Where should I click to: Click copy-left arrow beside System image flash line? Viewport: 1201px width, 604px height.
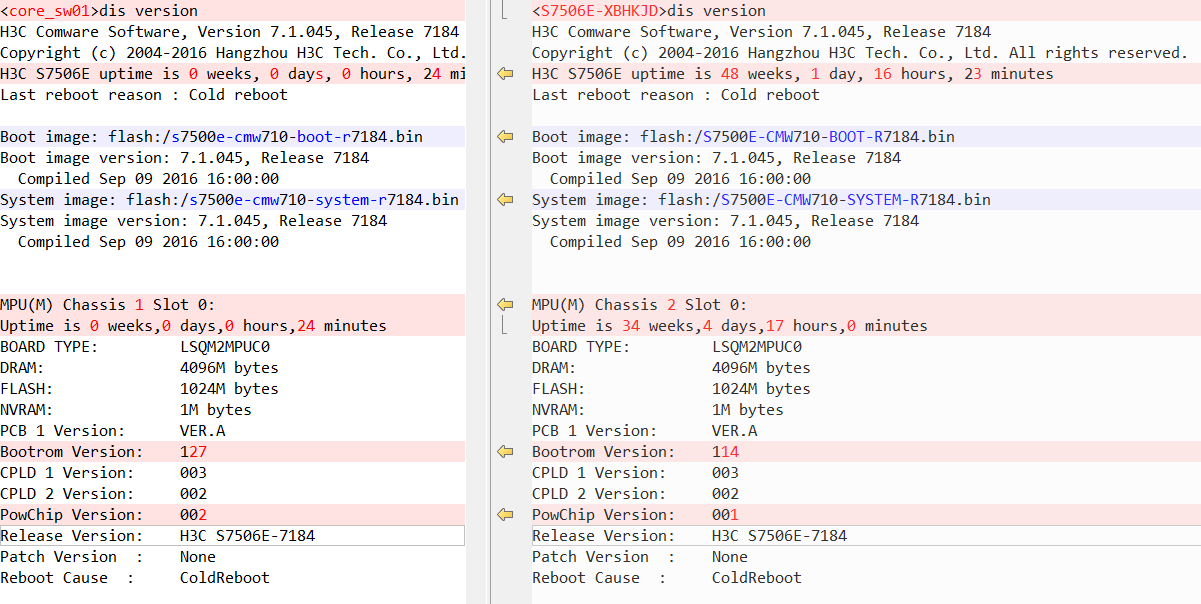click(505, 200)
